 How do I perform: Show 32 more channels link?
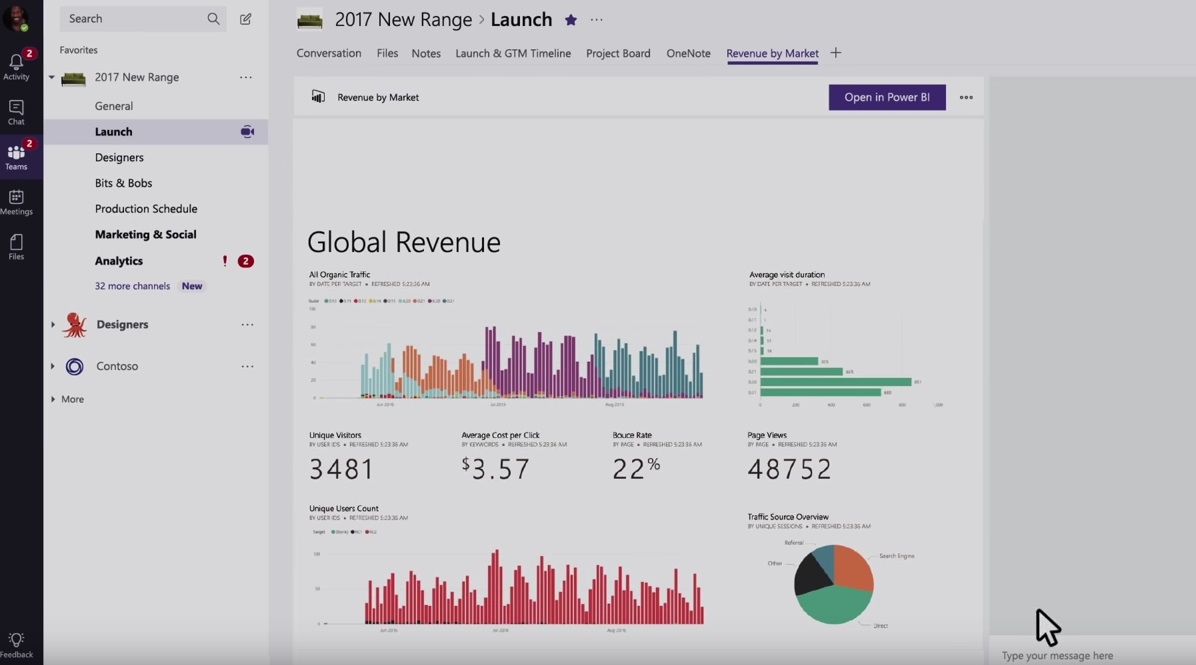click(x=132, y=286)
